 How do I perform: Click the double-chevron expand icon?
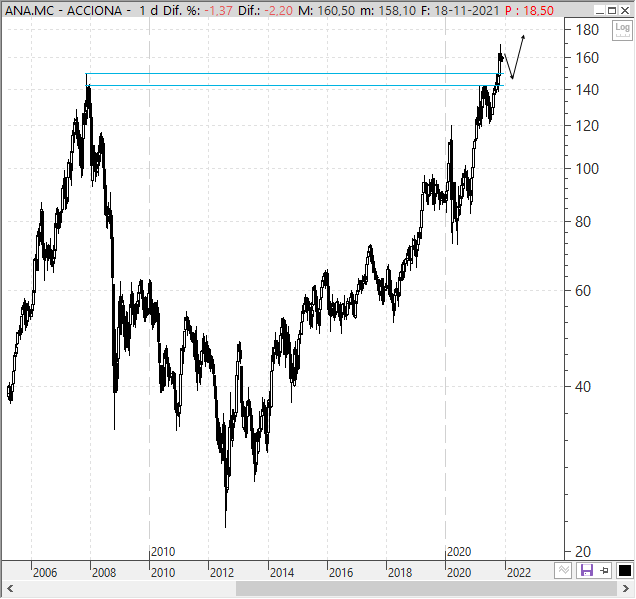click(x=563, y=571)
